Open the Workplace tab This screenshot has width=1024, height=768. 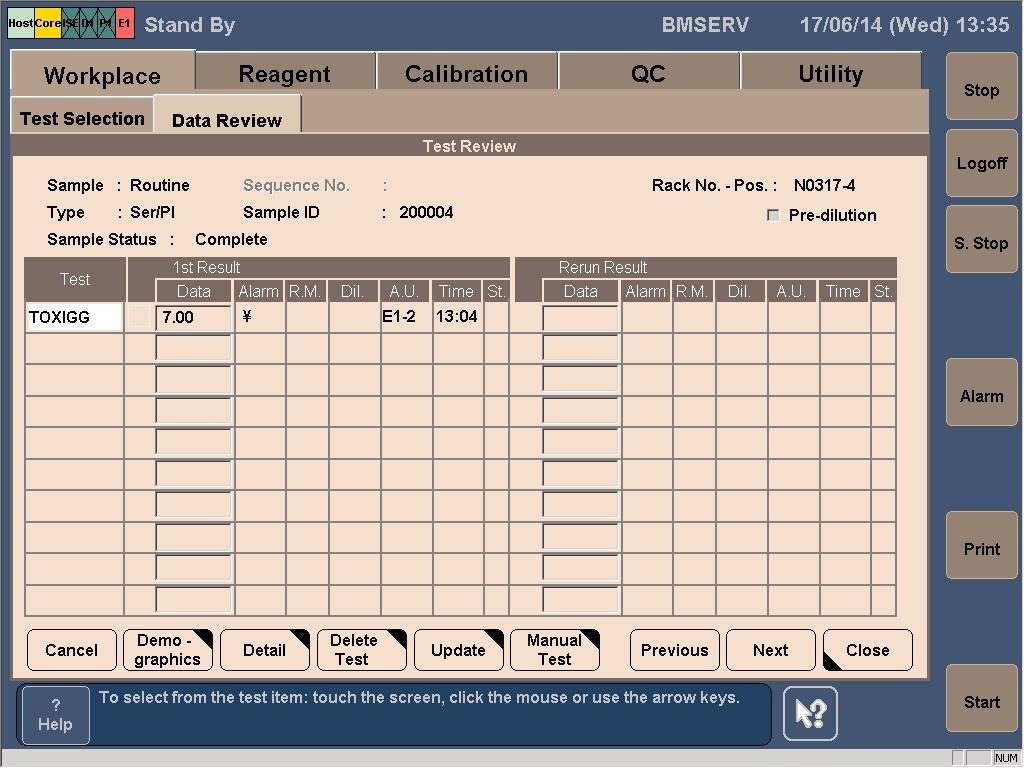103,73
